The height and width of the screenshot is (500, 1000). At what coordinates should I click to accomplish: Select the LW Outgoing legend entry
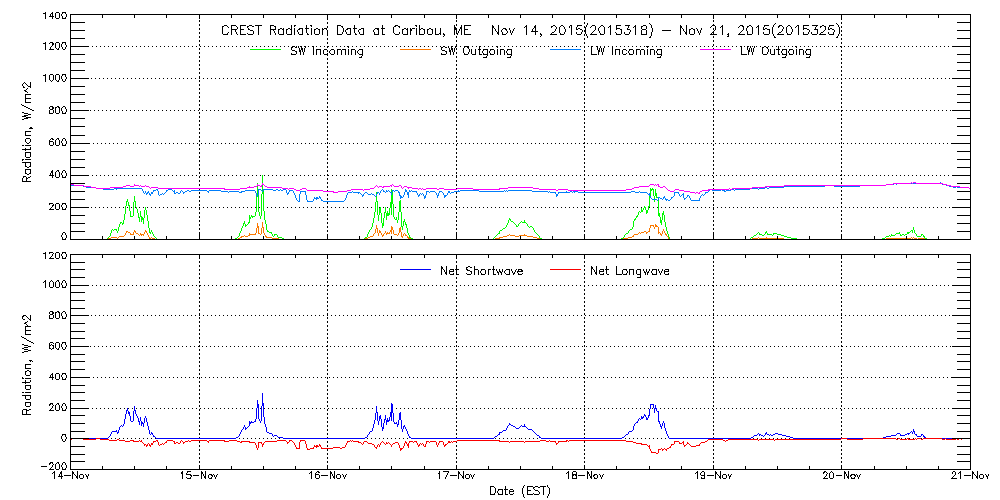click(x=775, y=52)
